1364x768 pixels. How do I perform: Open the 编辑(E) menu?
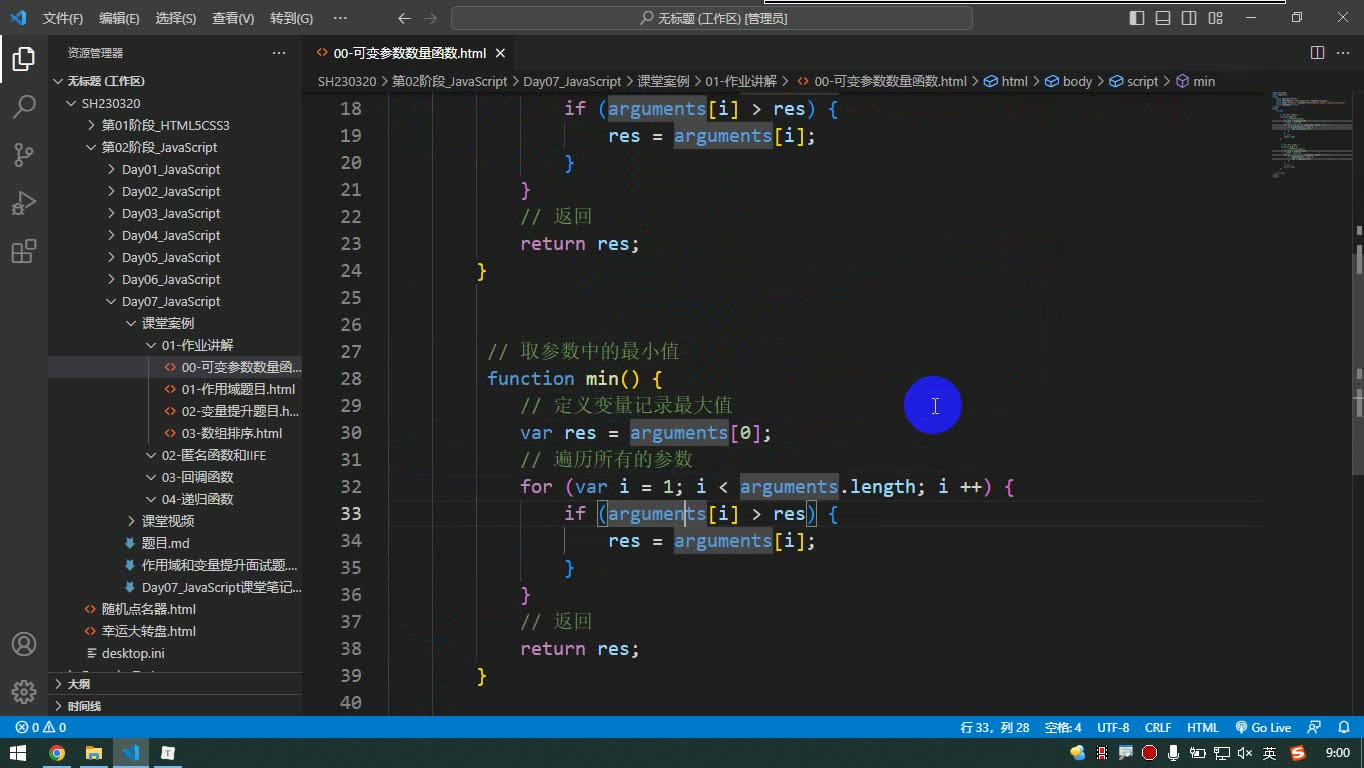[x=119, y=18]
